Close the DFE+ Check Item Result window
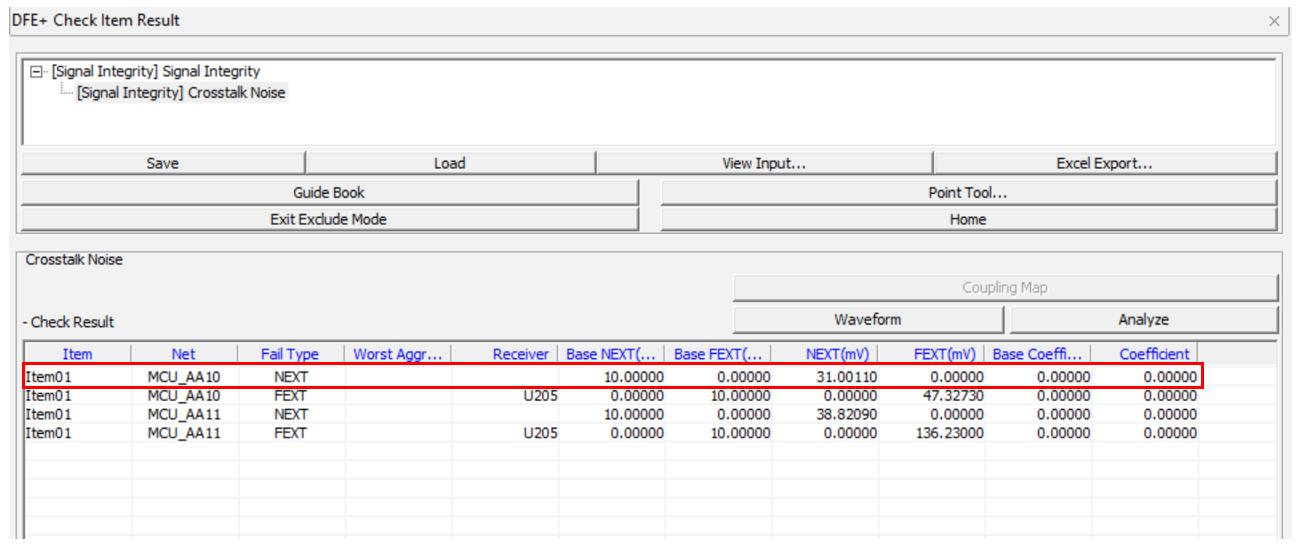This screenshot has width=1298, height=549. (1274, 21)
